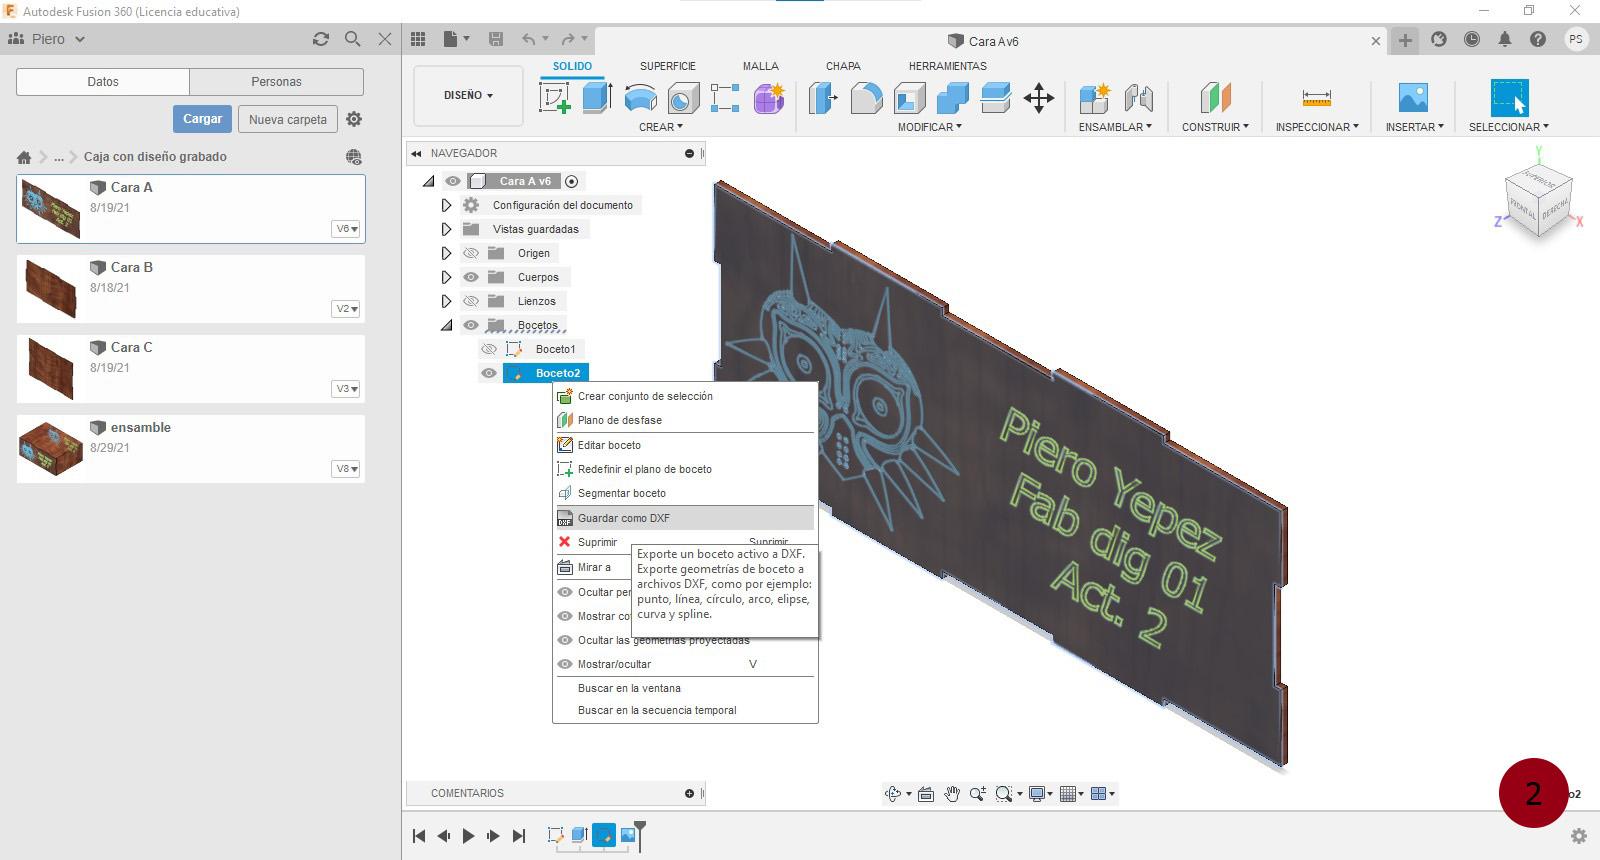
Task: Open the Cara B file thumbnail
Action: coord(50,288)
